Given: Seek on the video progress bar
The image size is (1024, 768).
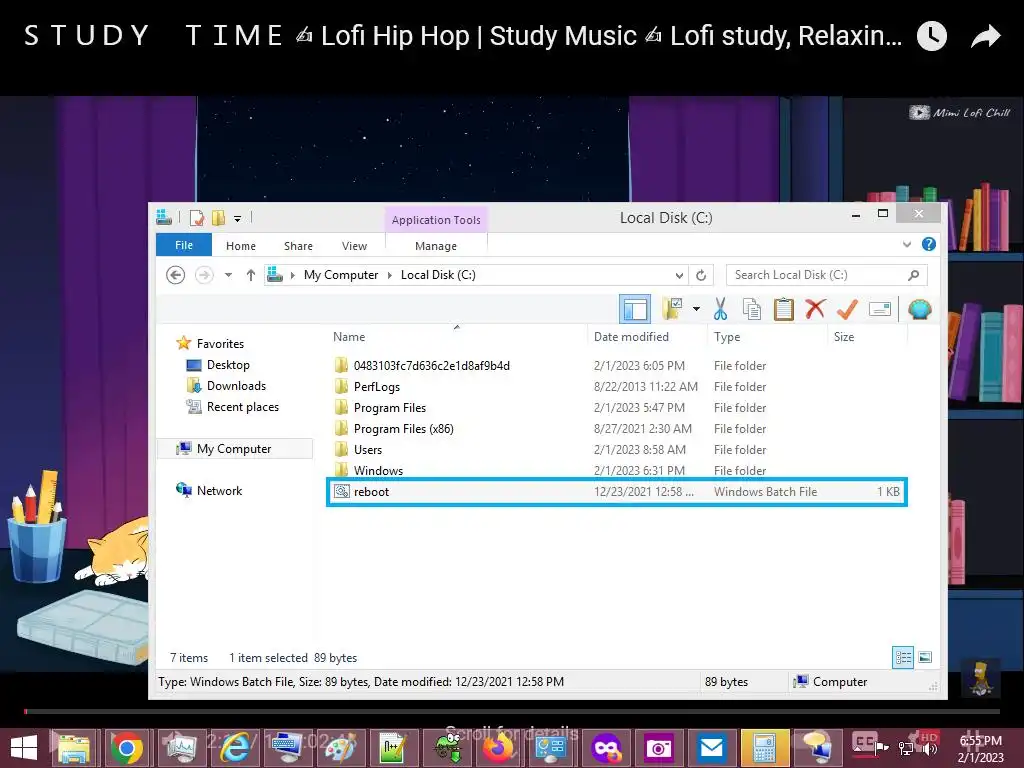Looking at the screenshot, I should coord(512,711).
